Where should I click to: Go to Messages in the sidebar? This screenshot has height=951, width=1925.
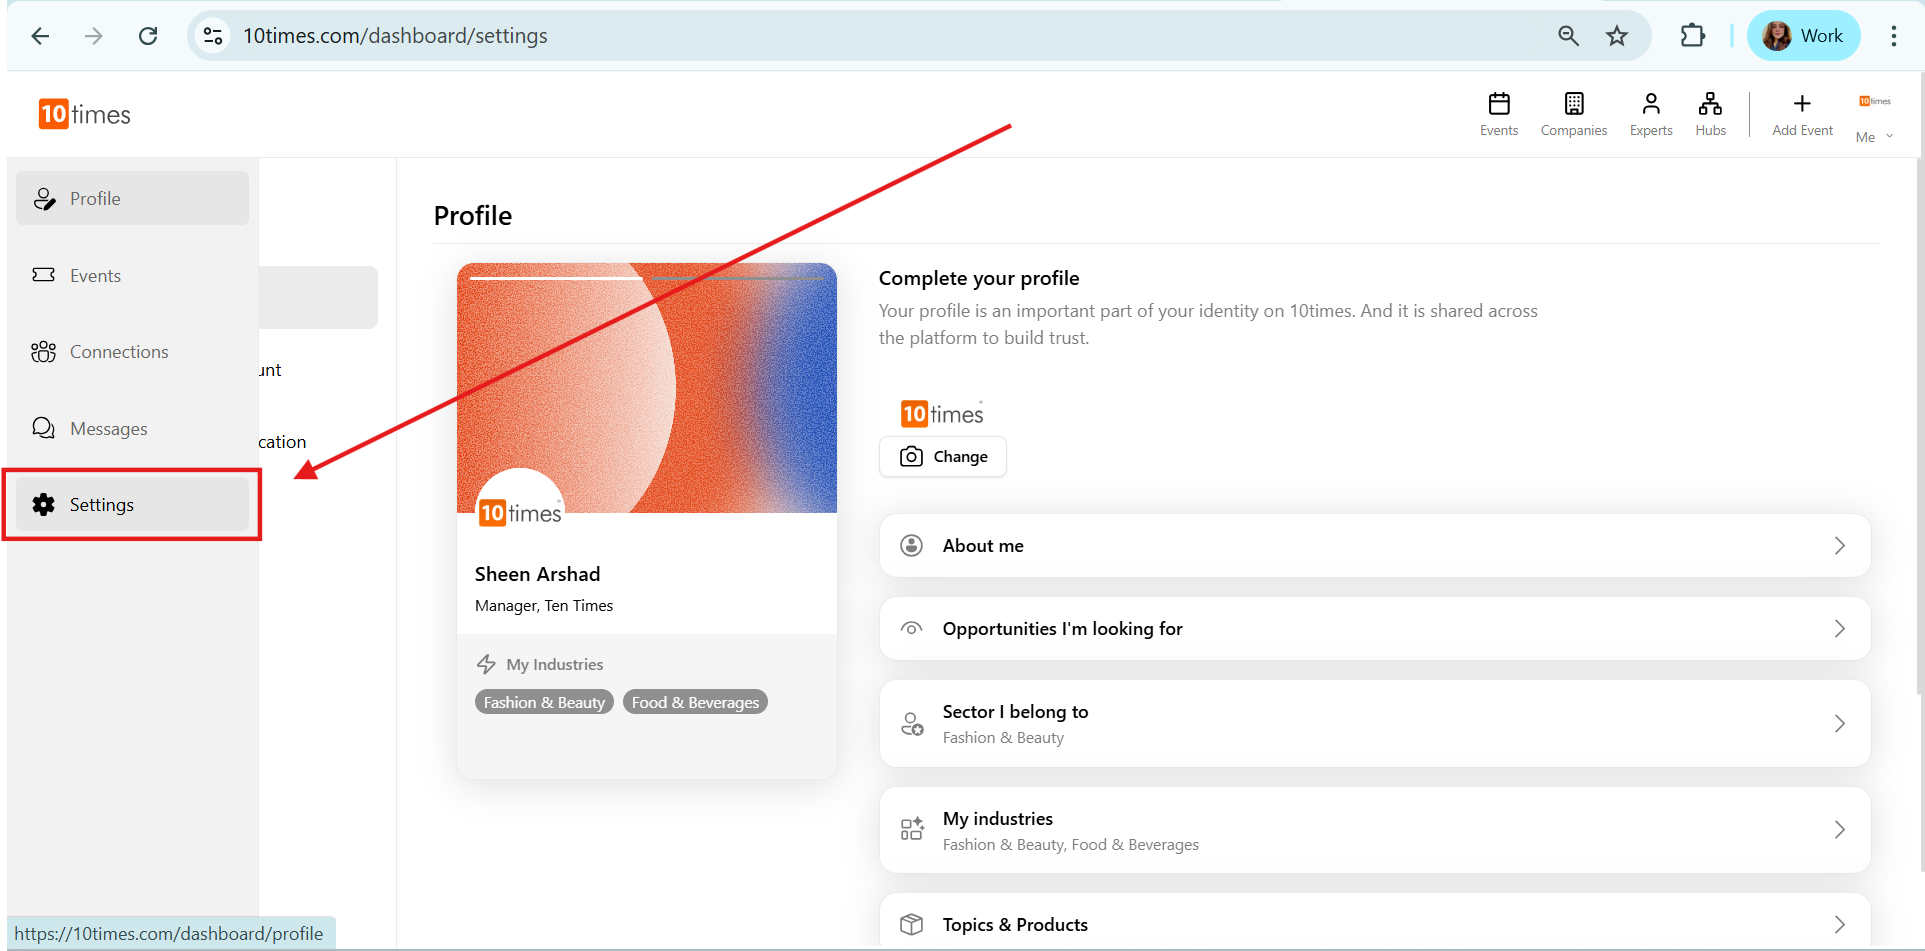coord(108,429)
